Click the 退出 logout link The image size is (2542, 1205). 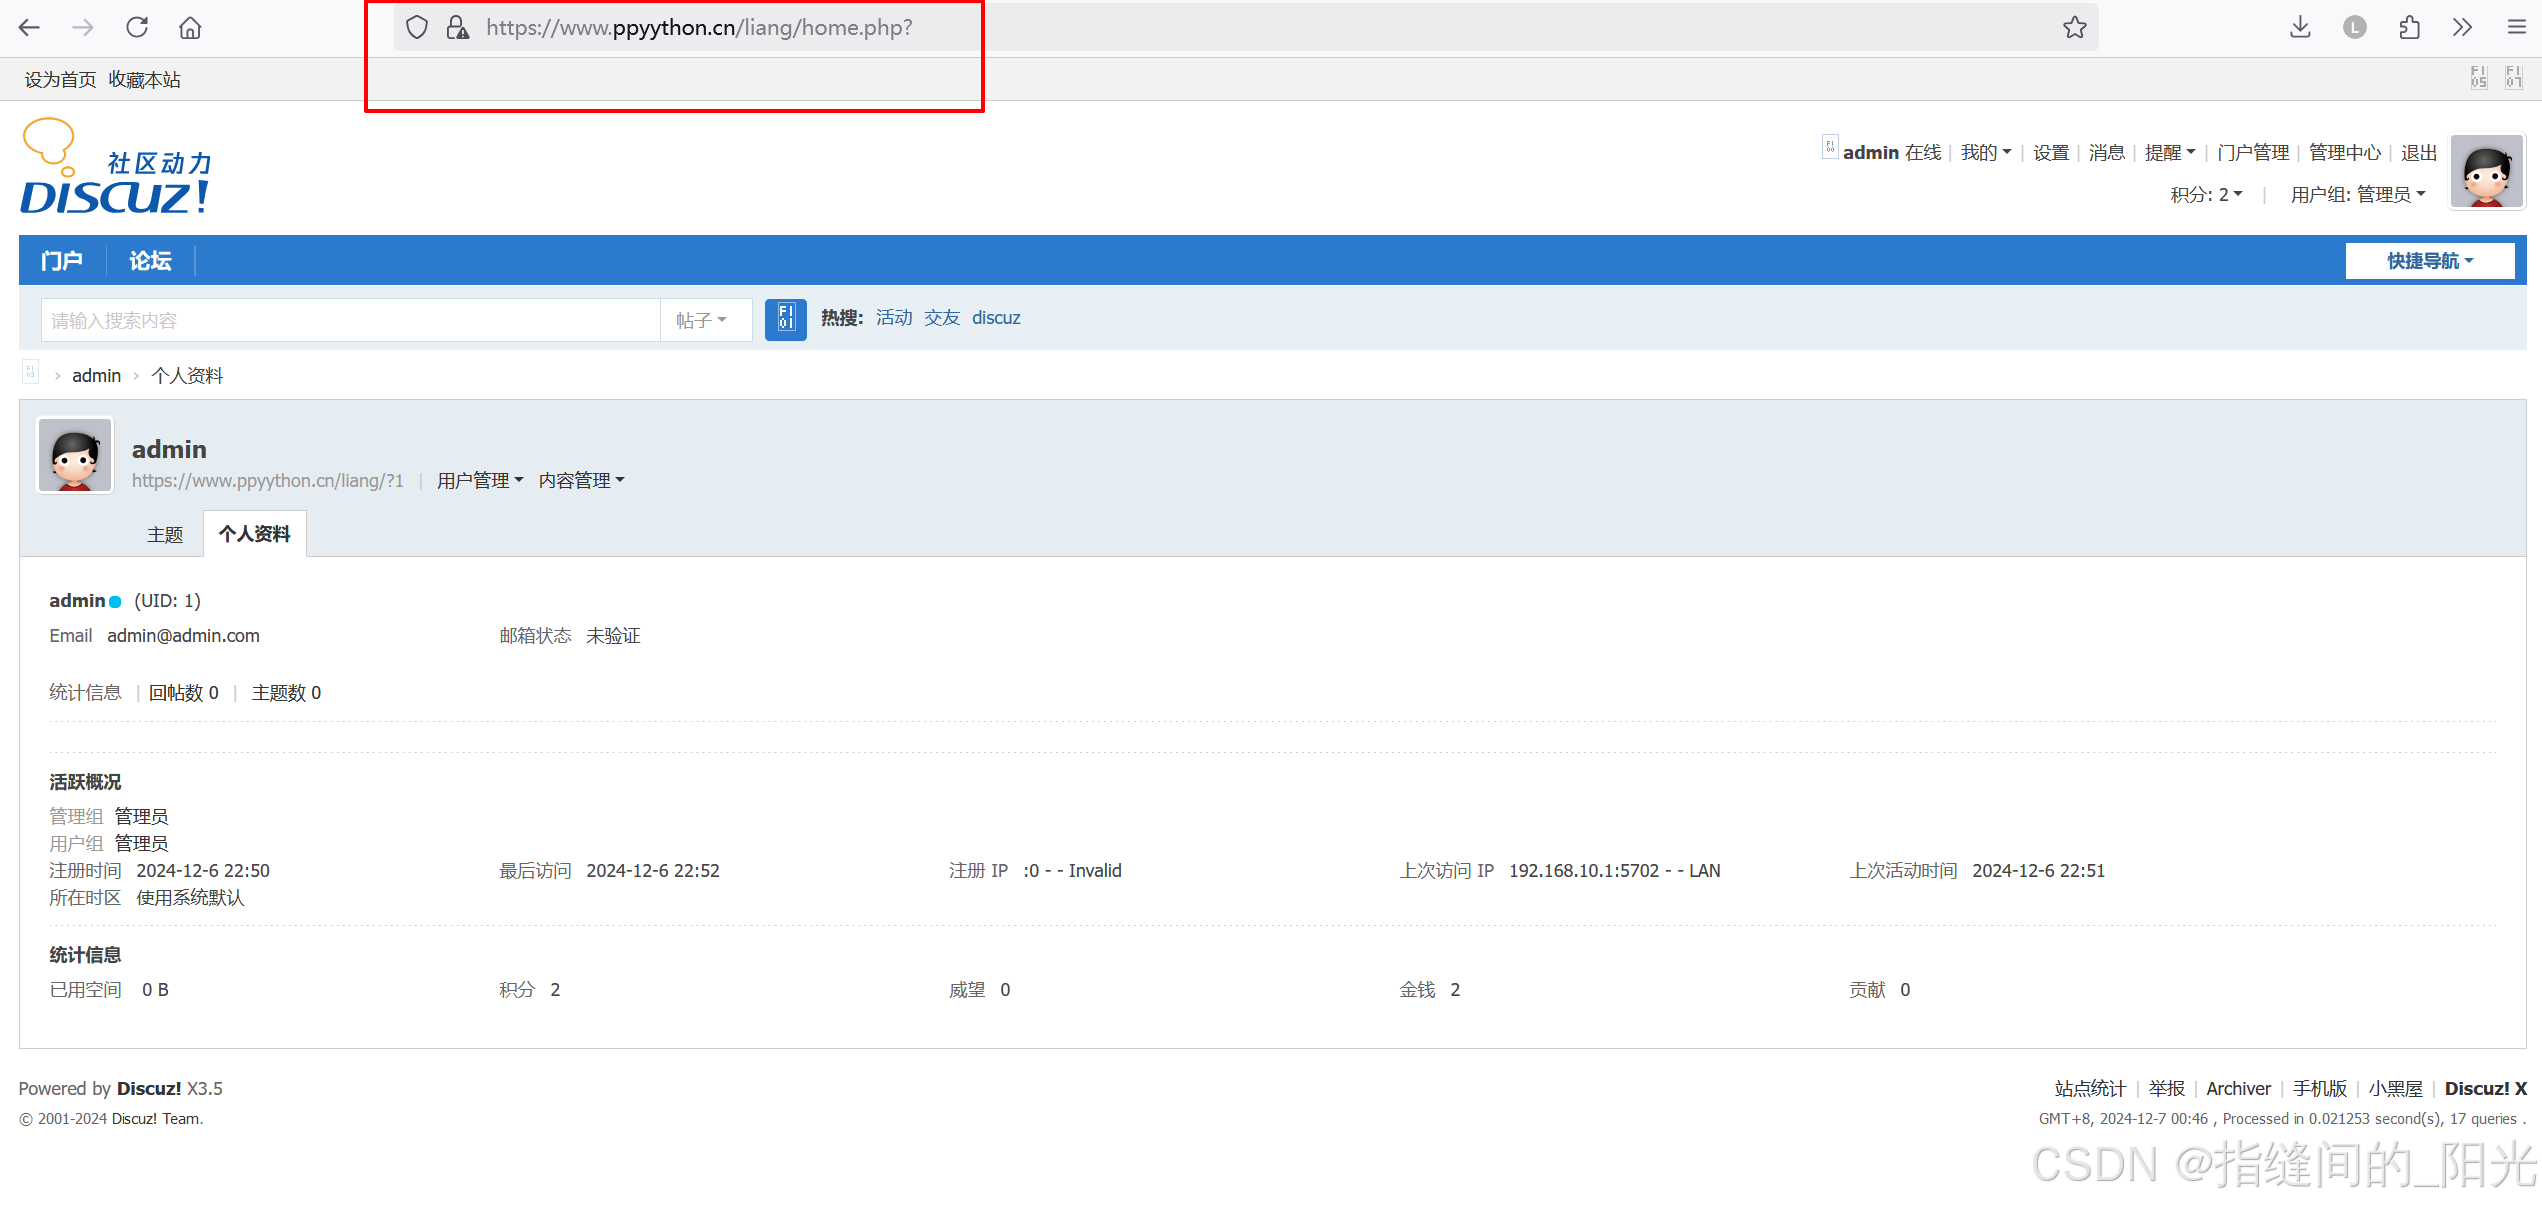point(2418,153)
